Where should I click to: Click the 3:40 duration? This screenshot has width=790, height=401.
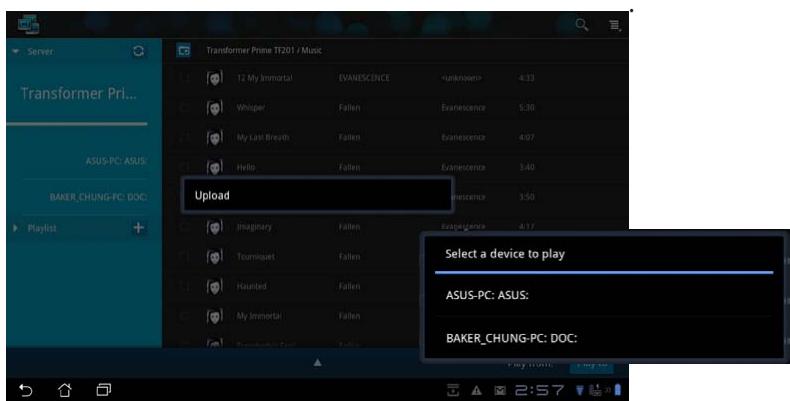pos(526,167)
